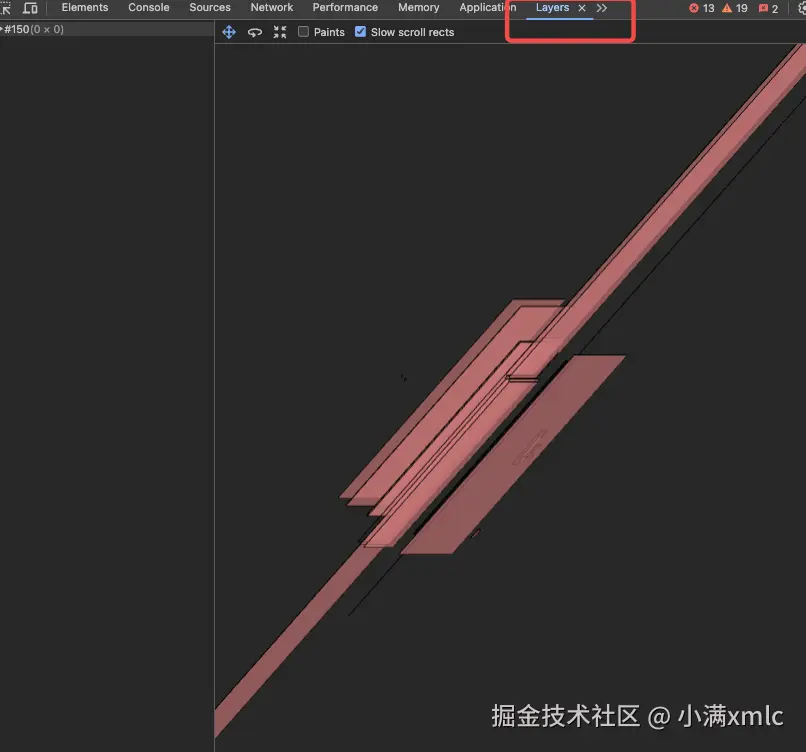Select the rotate mode tool
This screenshot has height=752, width=806.
coord(254,32)
